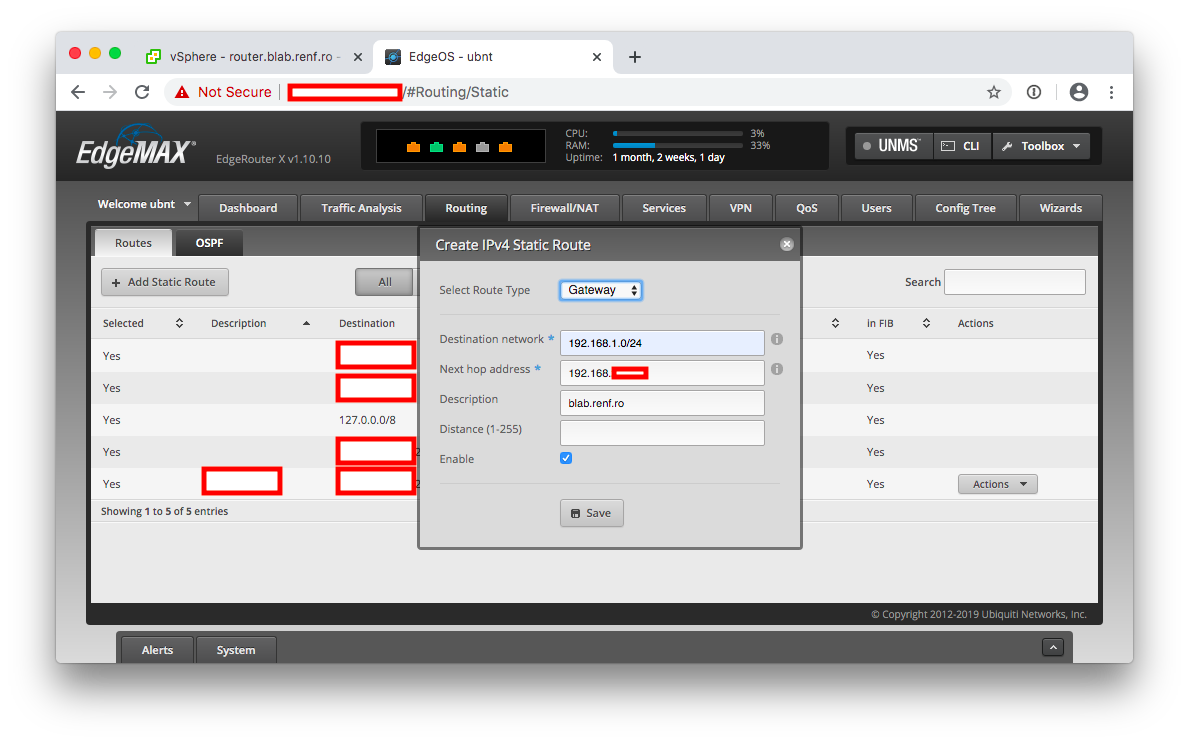
Task: Click the Uptime value 1 month, 2 weeks, 1 day
Action: [668, 158]
